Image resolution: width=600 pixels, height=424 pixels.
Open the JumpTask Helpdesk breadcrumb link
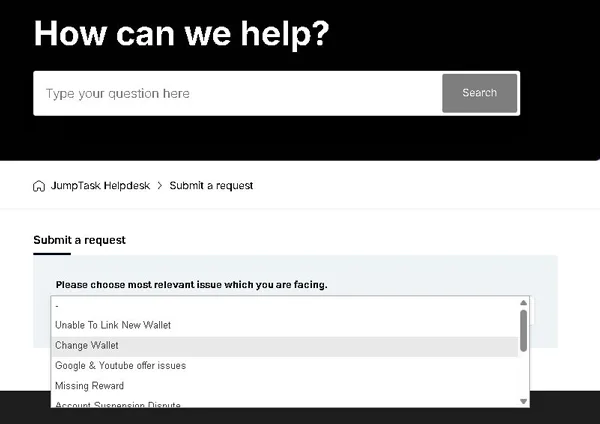pyautogui.click(x=100, y=186)
